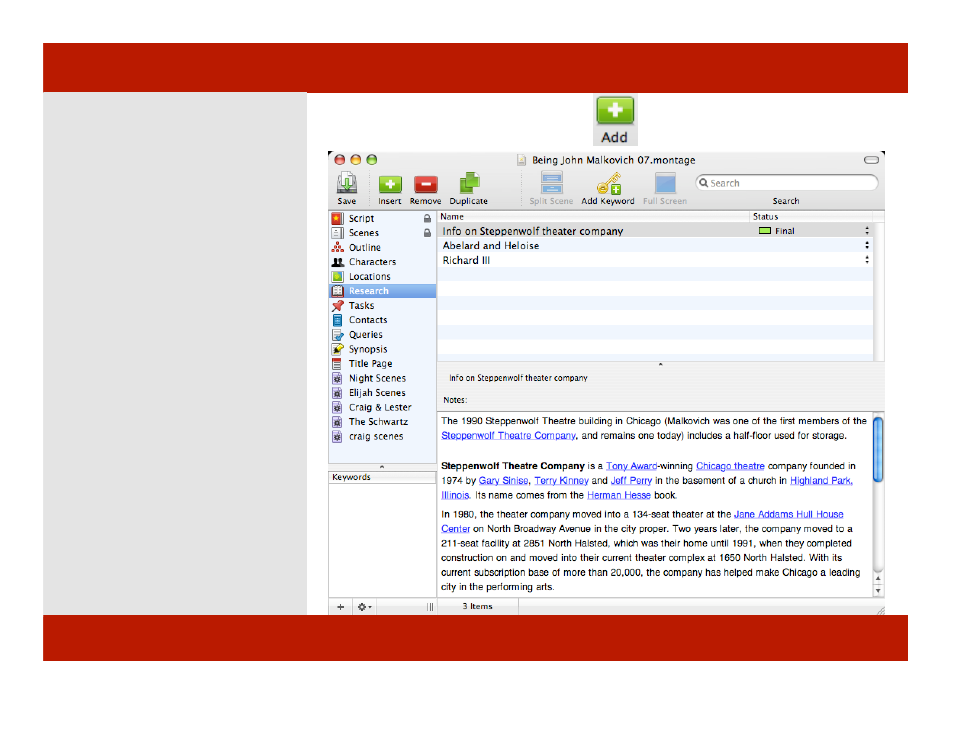954x737 pixels.
Task: Click the sidebar resize grip below the list
Action: (x=430, y=607)
